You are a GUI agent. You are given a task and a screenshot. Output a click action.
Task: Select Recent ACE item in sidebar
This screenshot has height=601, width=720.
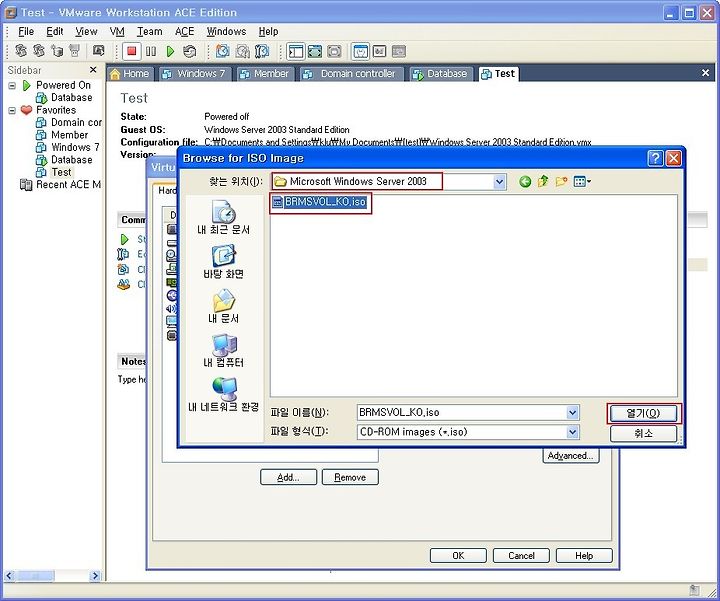pos(60,185)
